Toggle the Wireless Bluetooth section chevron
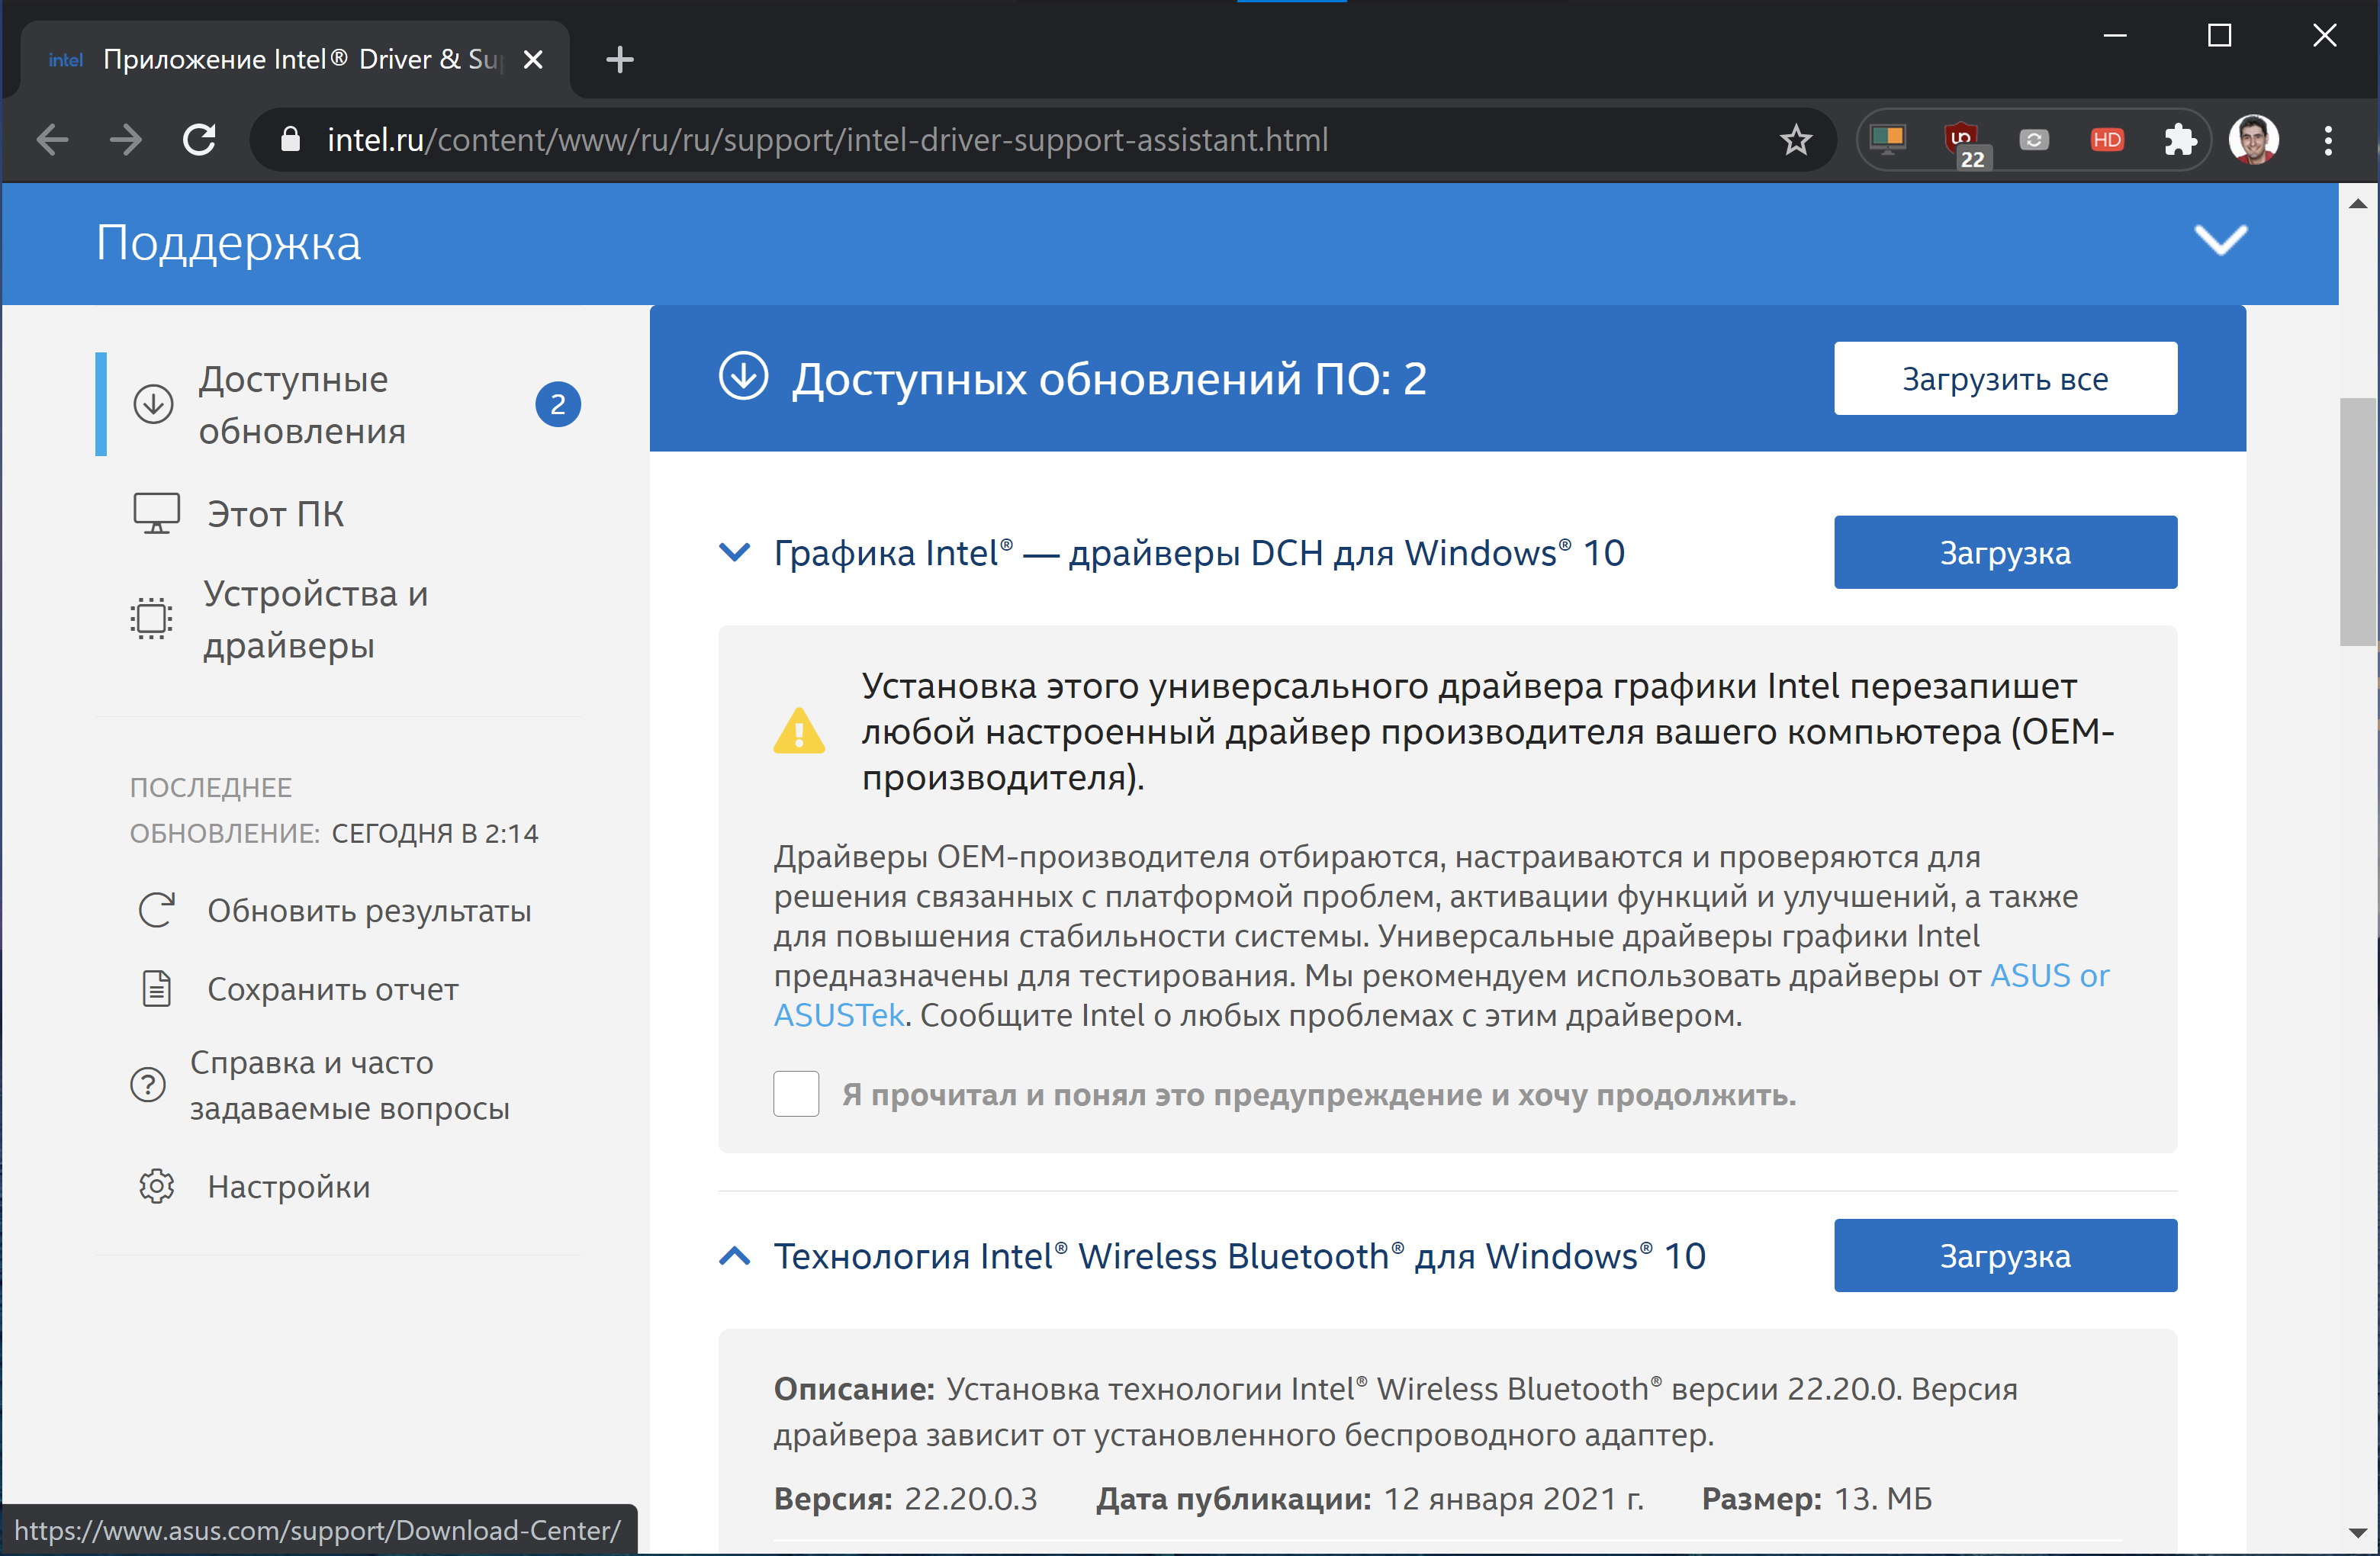The image size is (2380, 1556). tap(735, 1255)
